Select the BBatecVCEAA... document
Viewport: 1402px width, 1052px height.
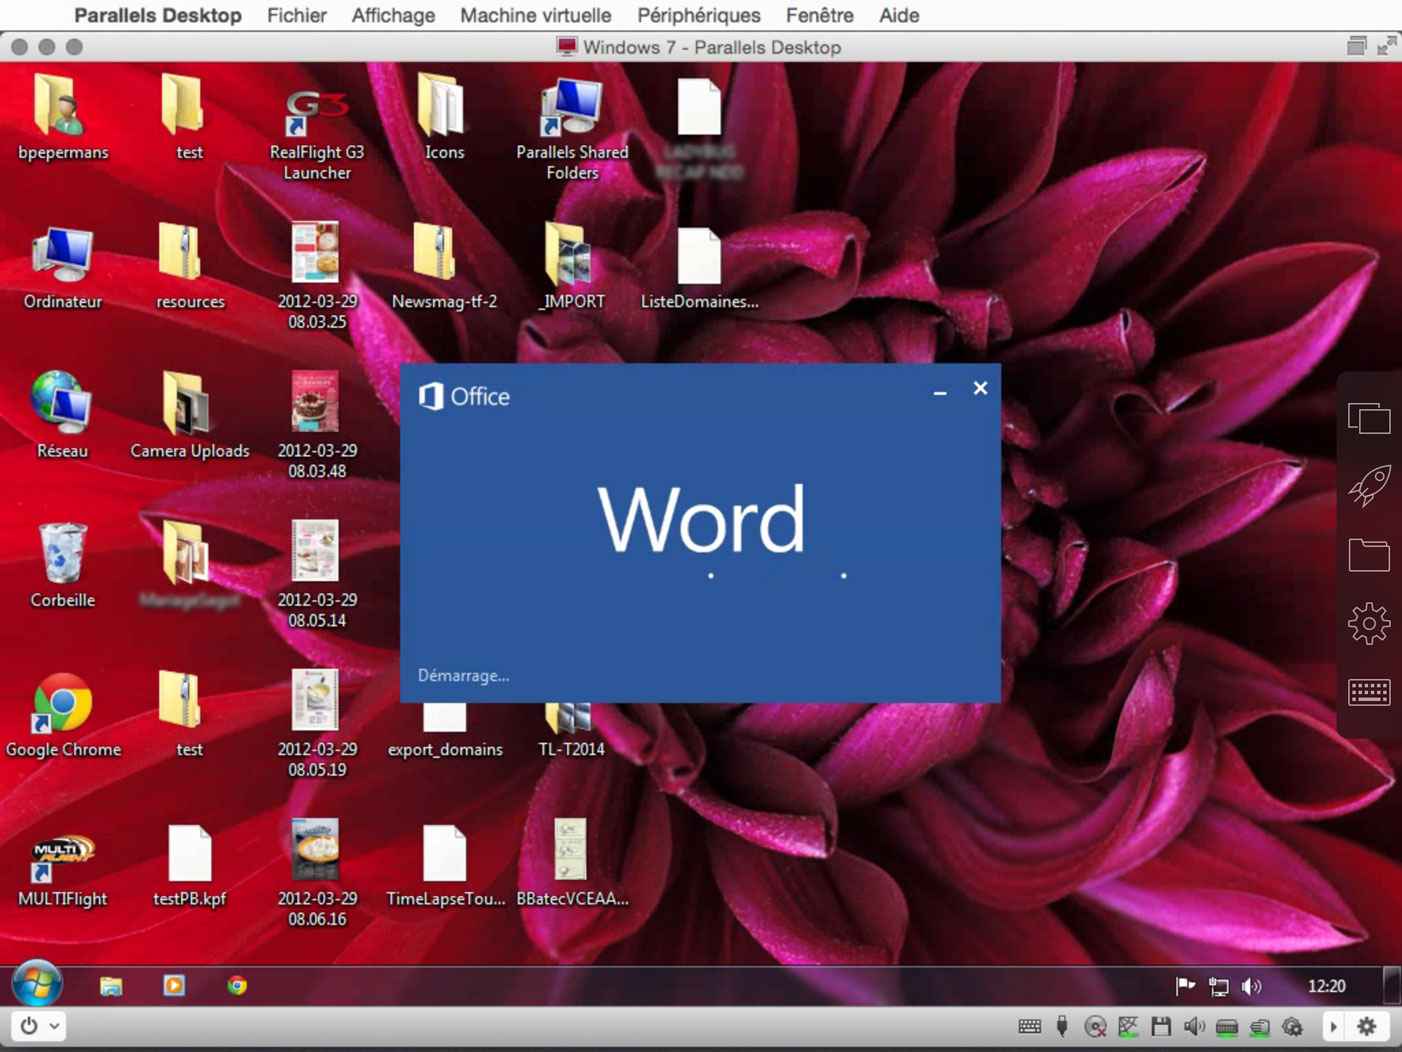click(572, 864)
